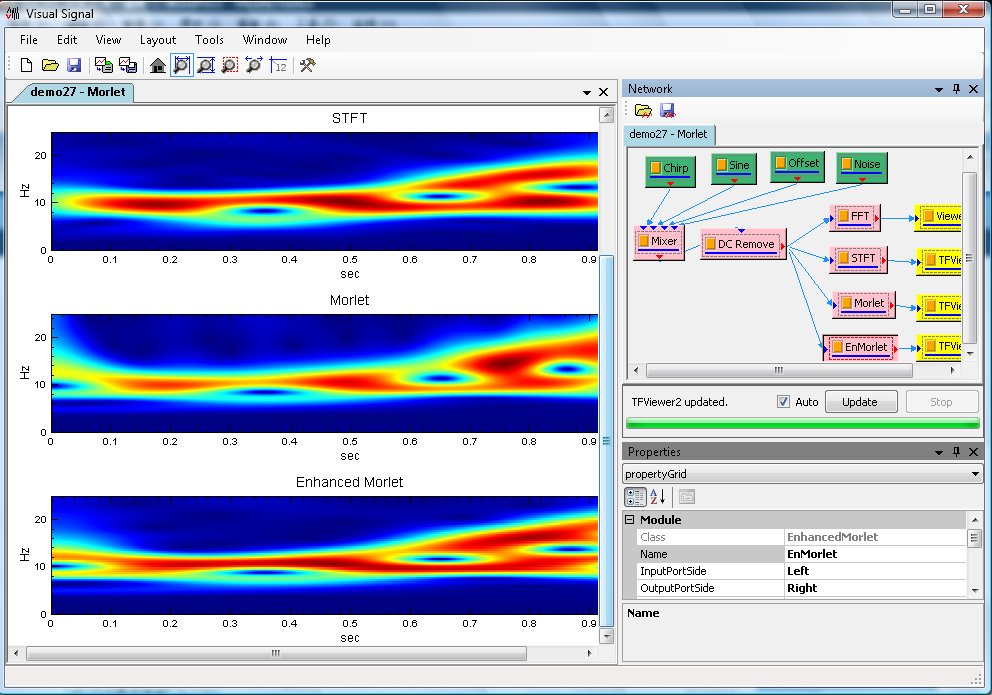Open the document tab list dropdown arrow
Screen dimensions: 992x695
[x=586, y=92]
